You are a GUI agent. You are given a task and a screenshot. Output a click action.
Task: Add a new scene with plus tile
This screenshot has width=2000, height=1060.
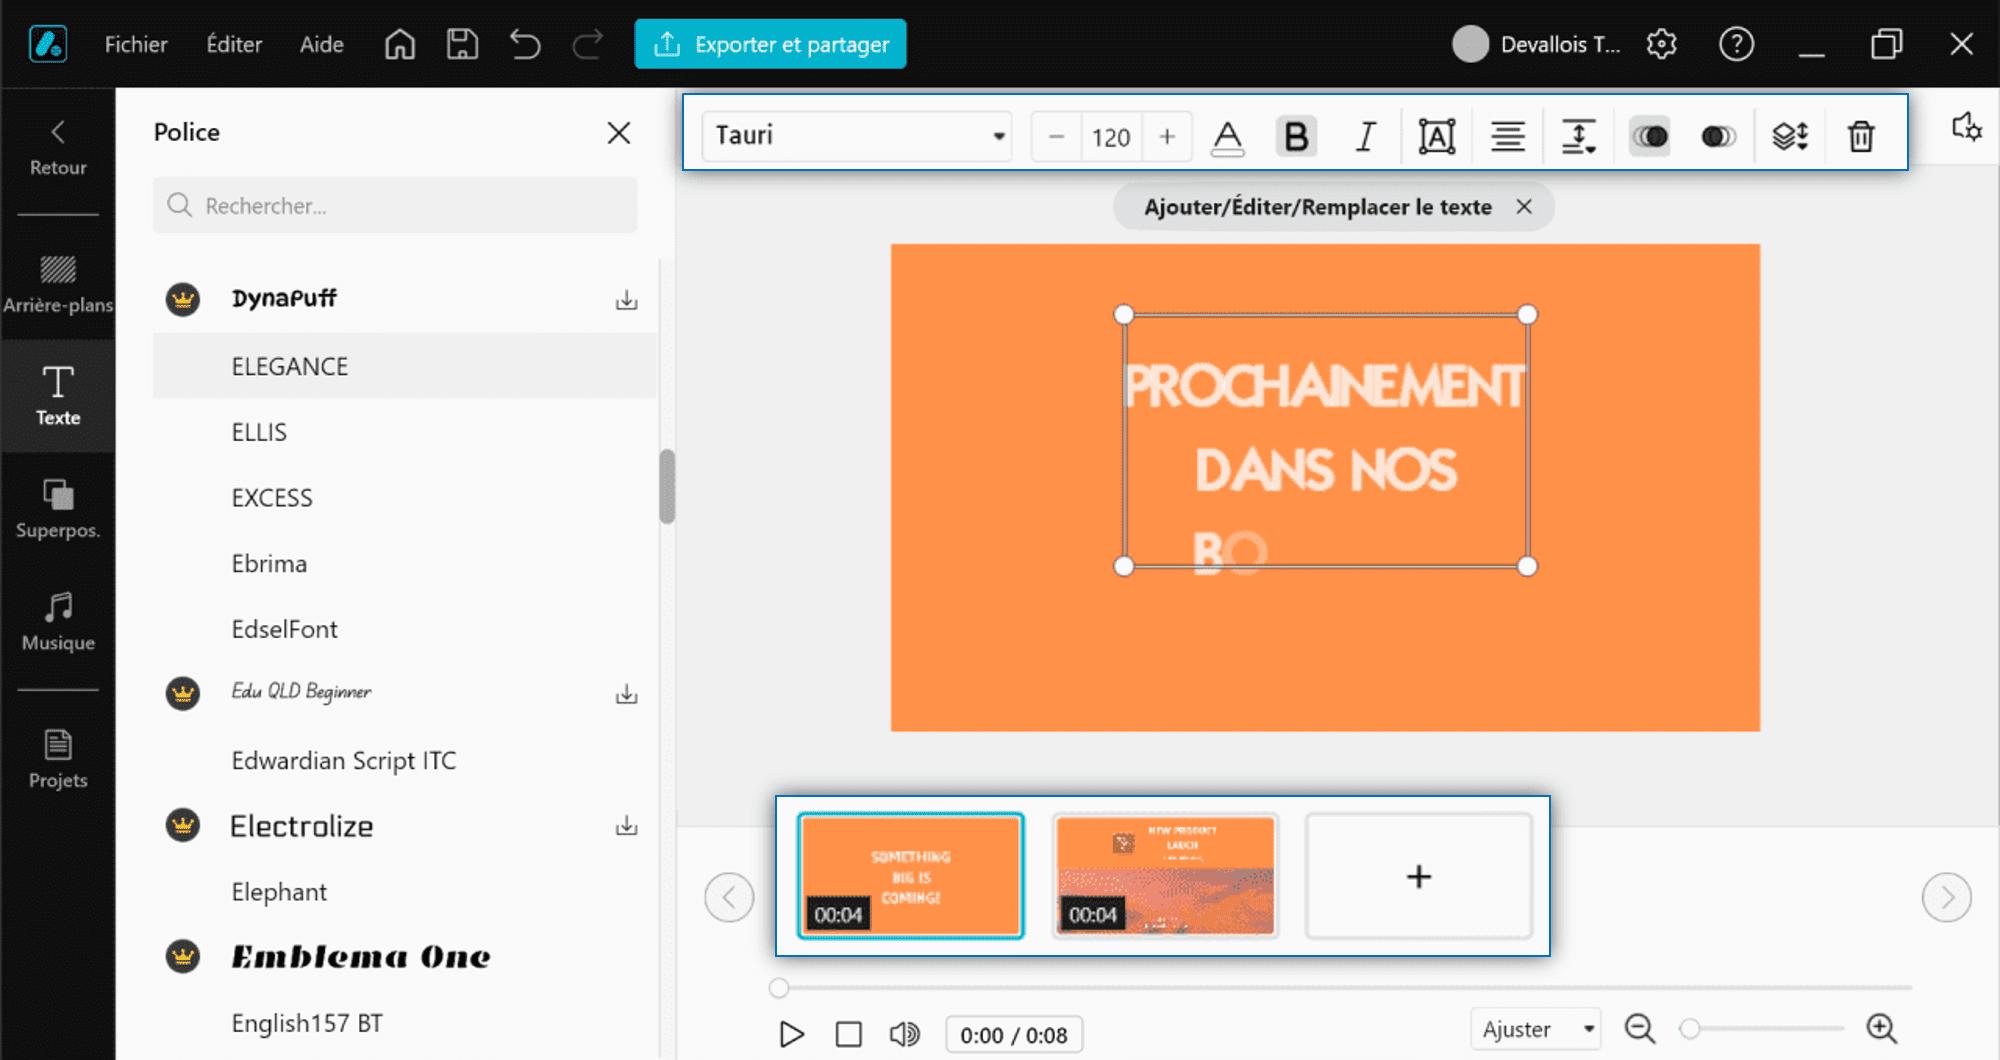pyautogui.click(x=1419, y=876)
